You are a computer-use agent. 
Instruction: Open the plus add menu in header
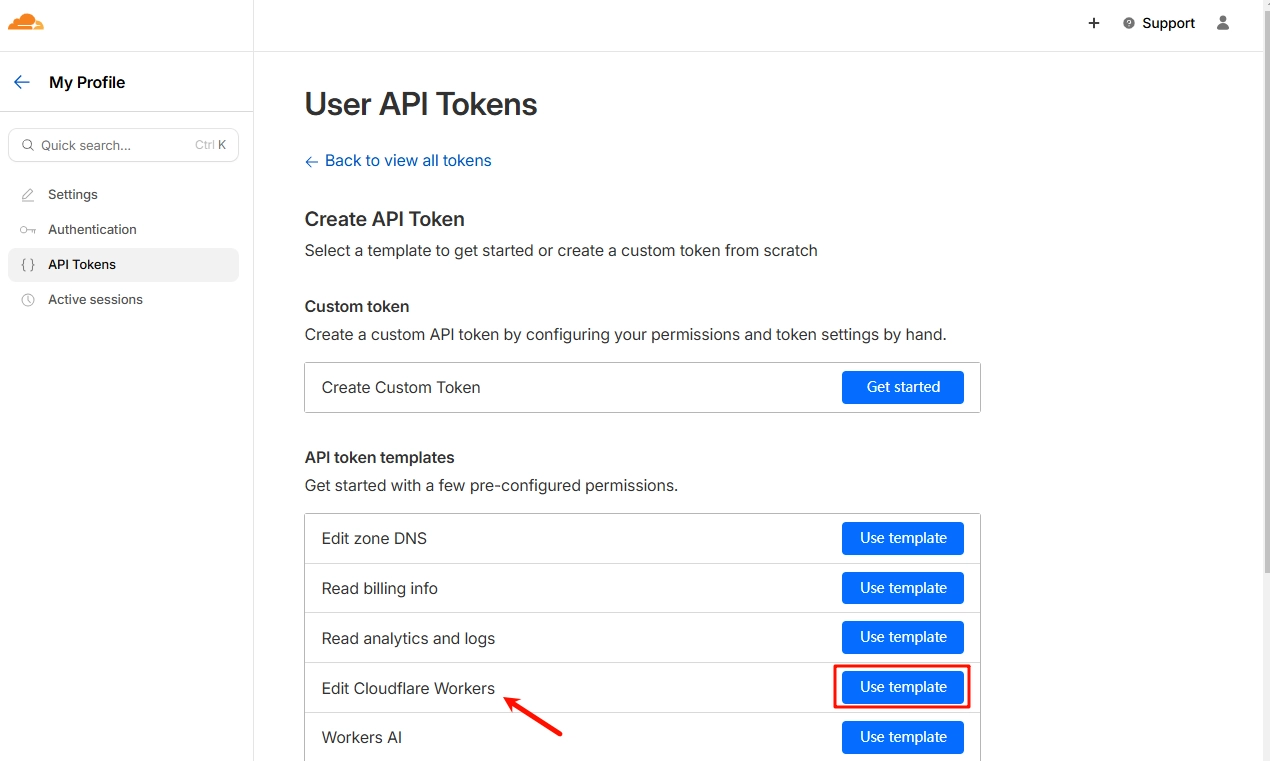click(x=1094, y=23)
